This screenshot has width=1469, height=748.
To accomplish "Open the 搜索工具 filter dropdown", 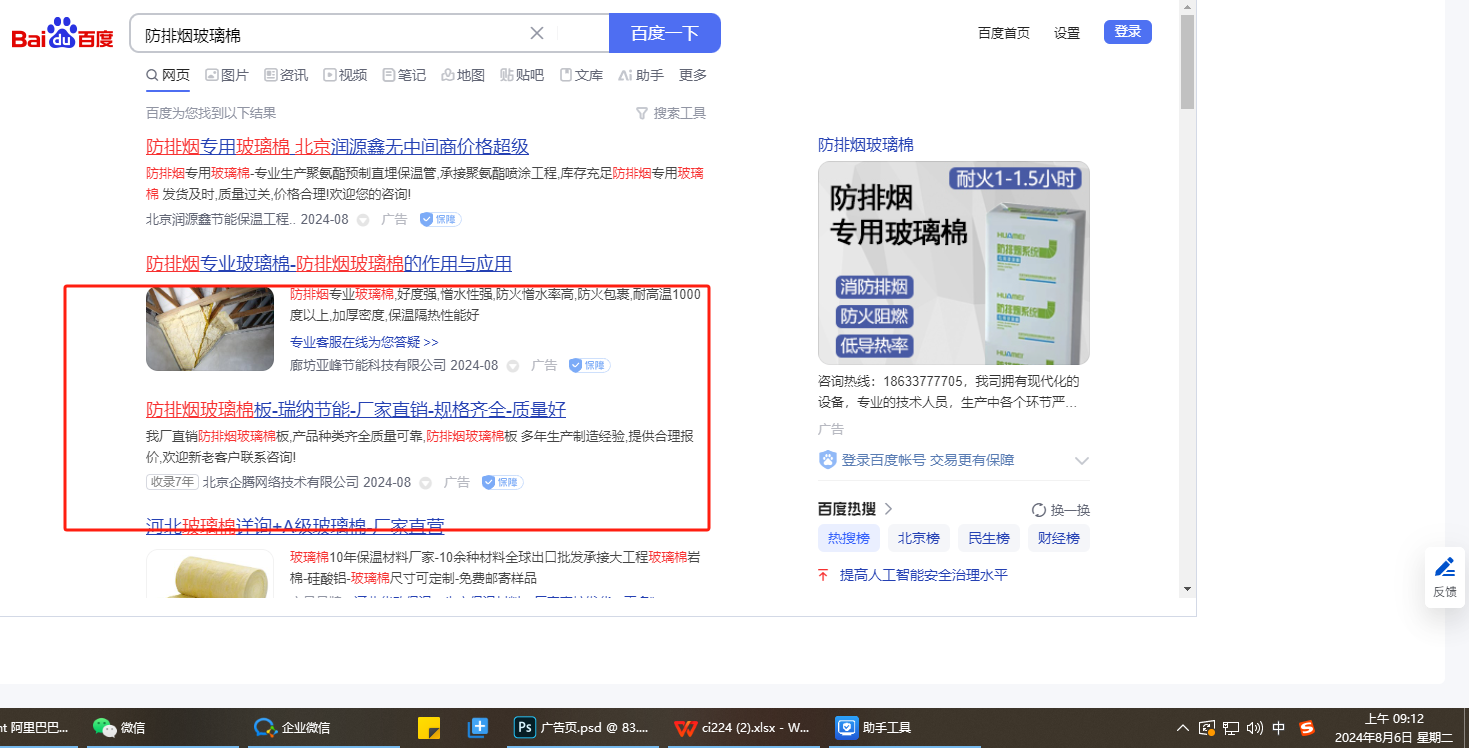I will tap(671, 113).
